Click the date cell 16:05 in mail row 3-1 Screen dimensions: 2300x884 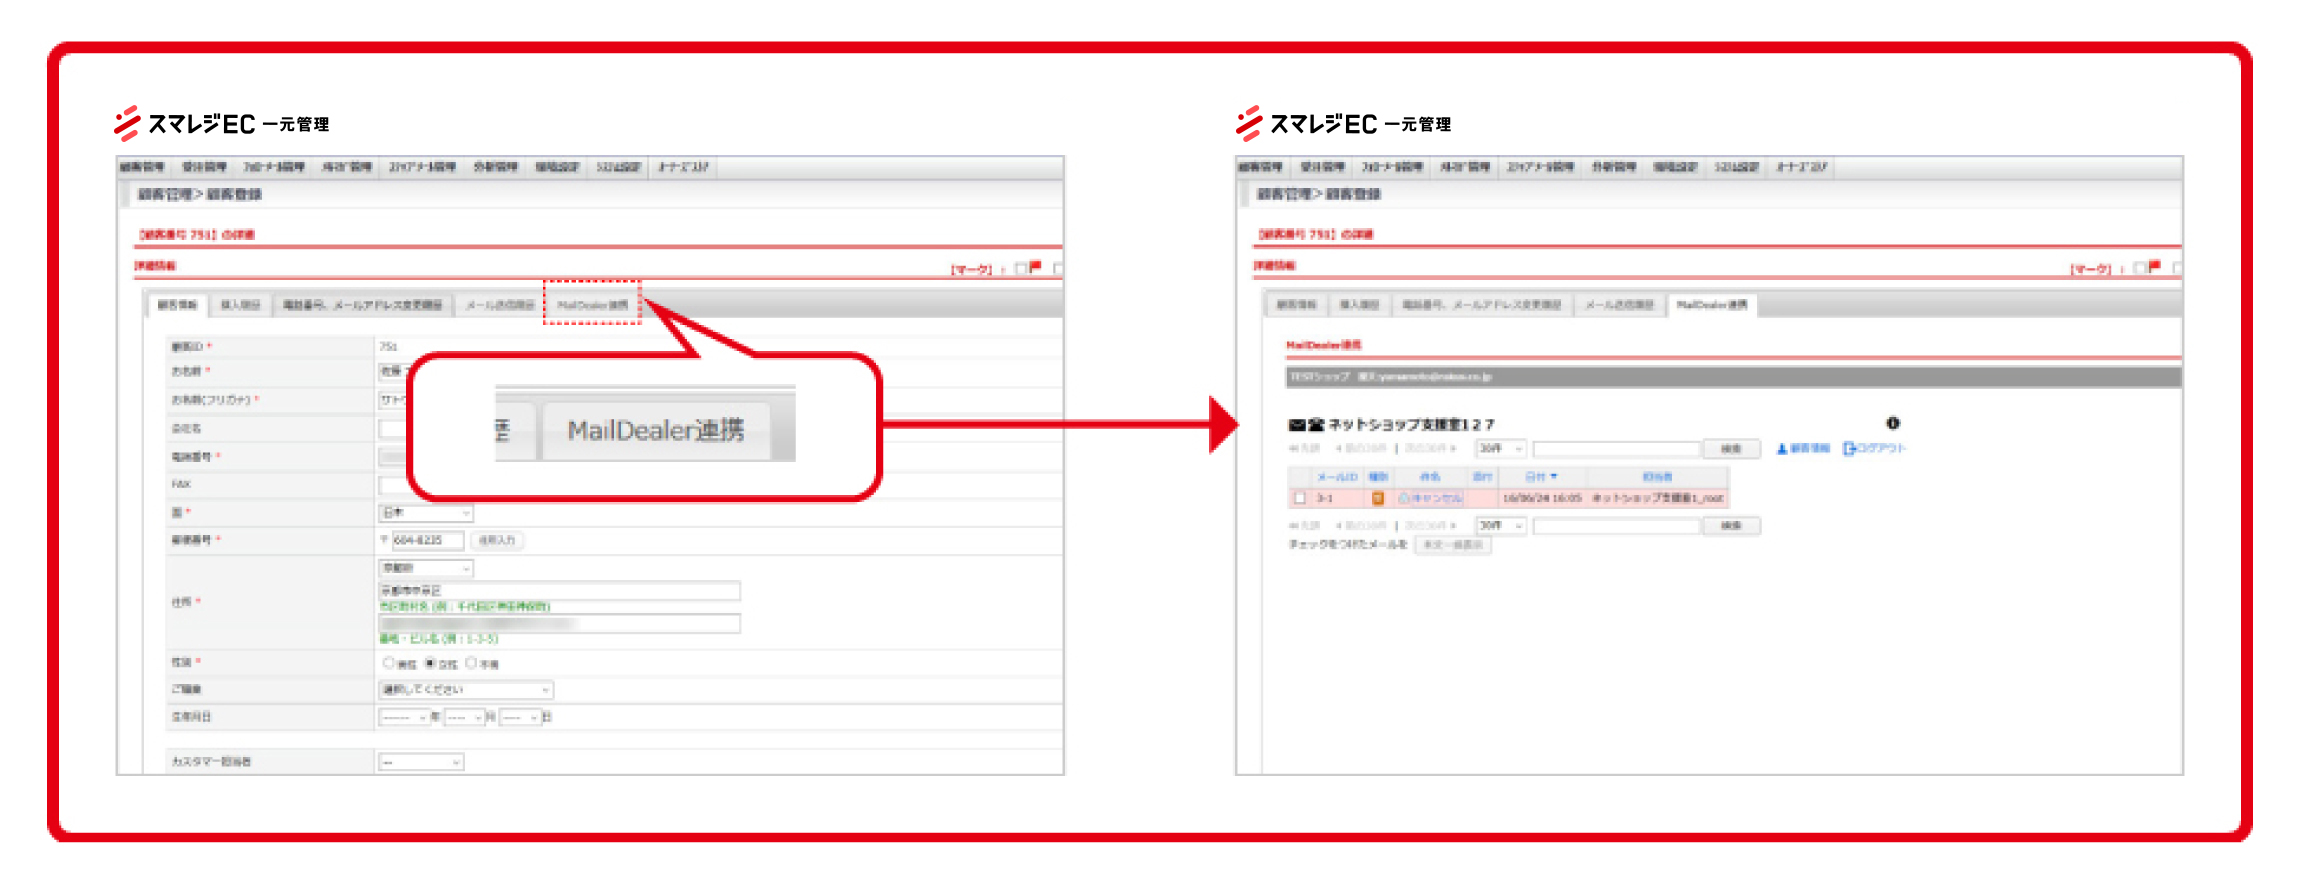pos(1542,498)
